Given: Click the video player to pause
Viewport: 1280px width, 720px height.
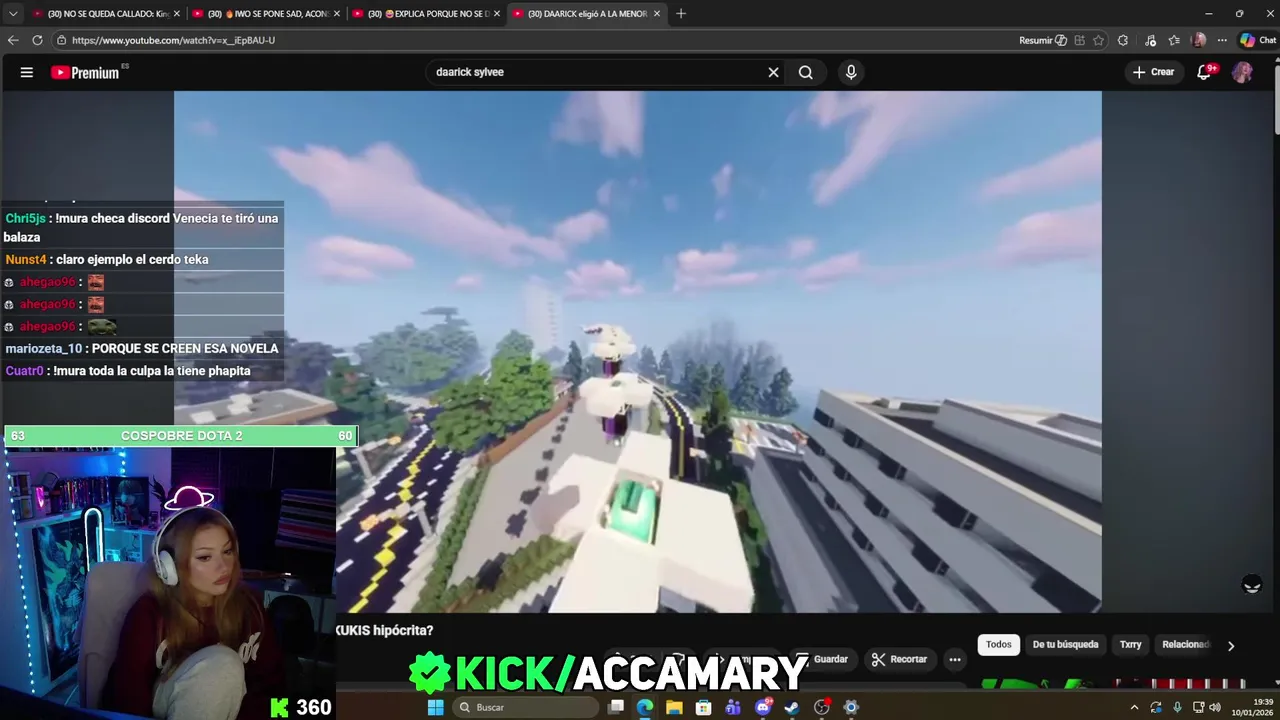Looking at the screenshot, I should (x=638, y=351).
